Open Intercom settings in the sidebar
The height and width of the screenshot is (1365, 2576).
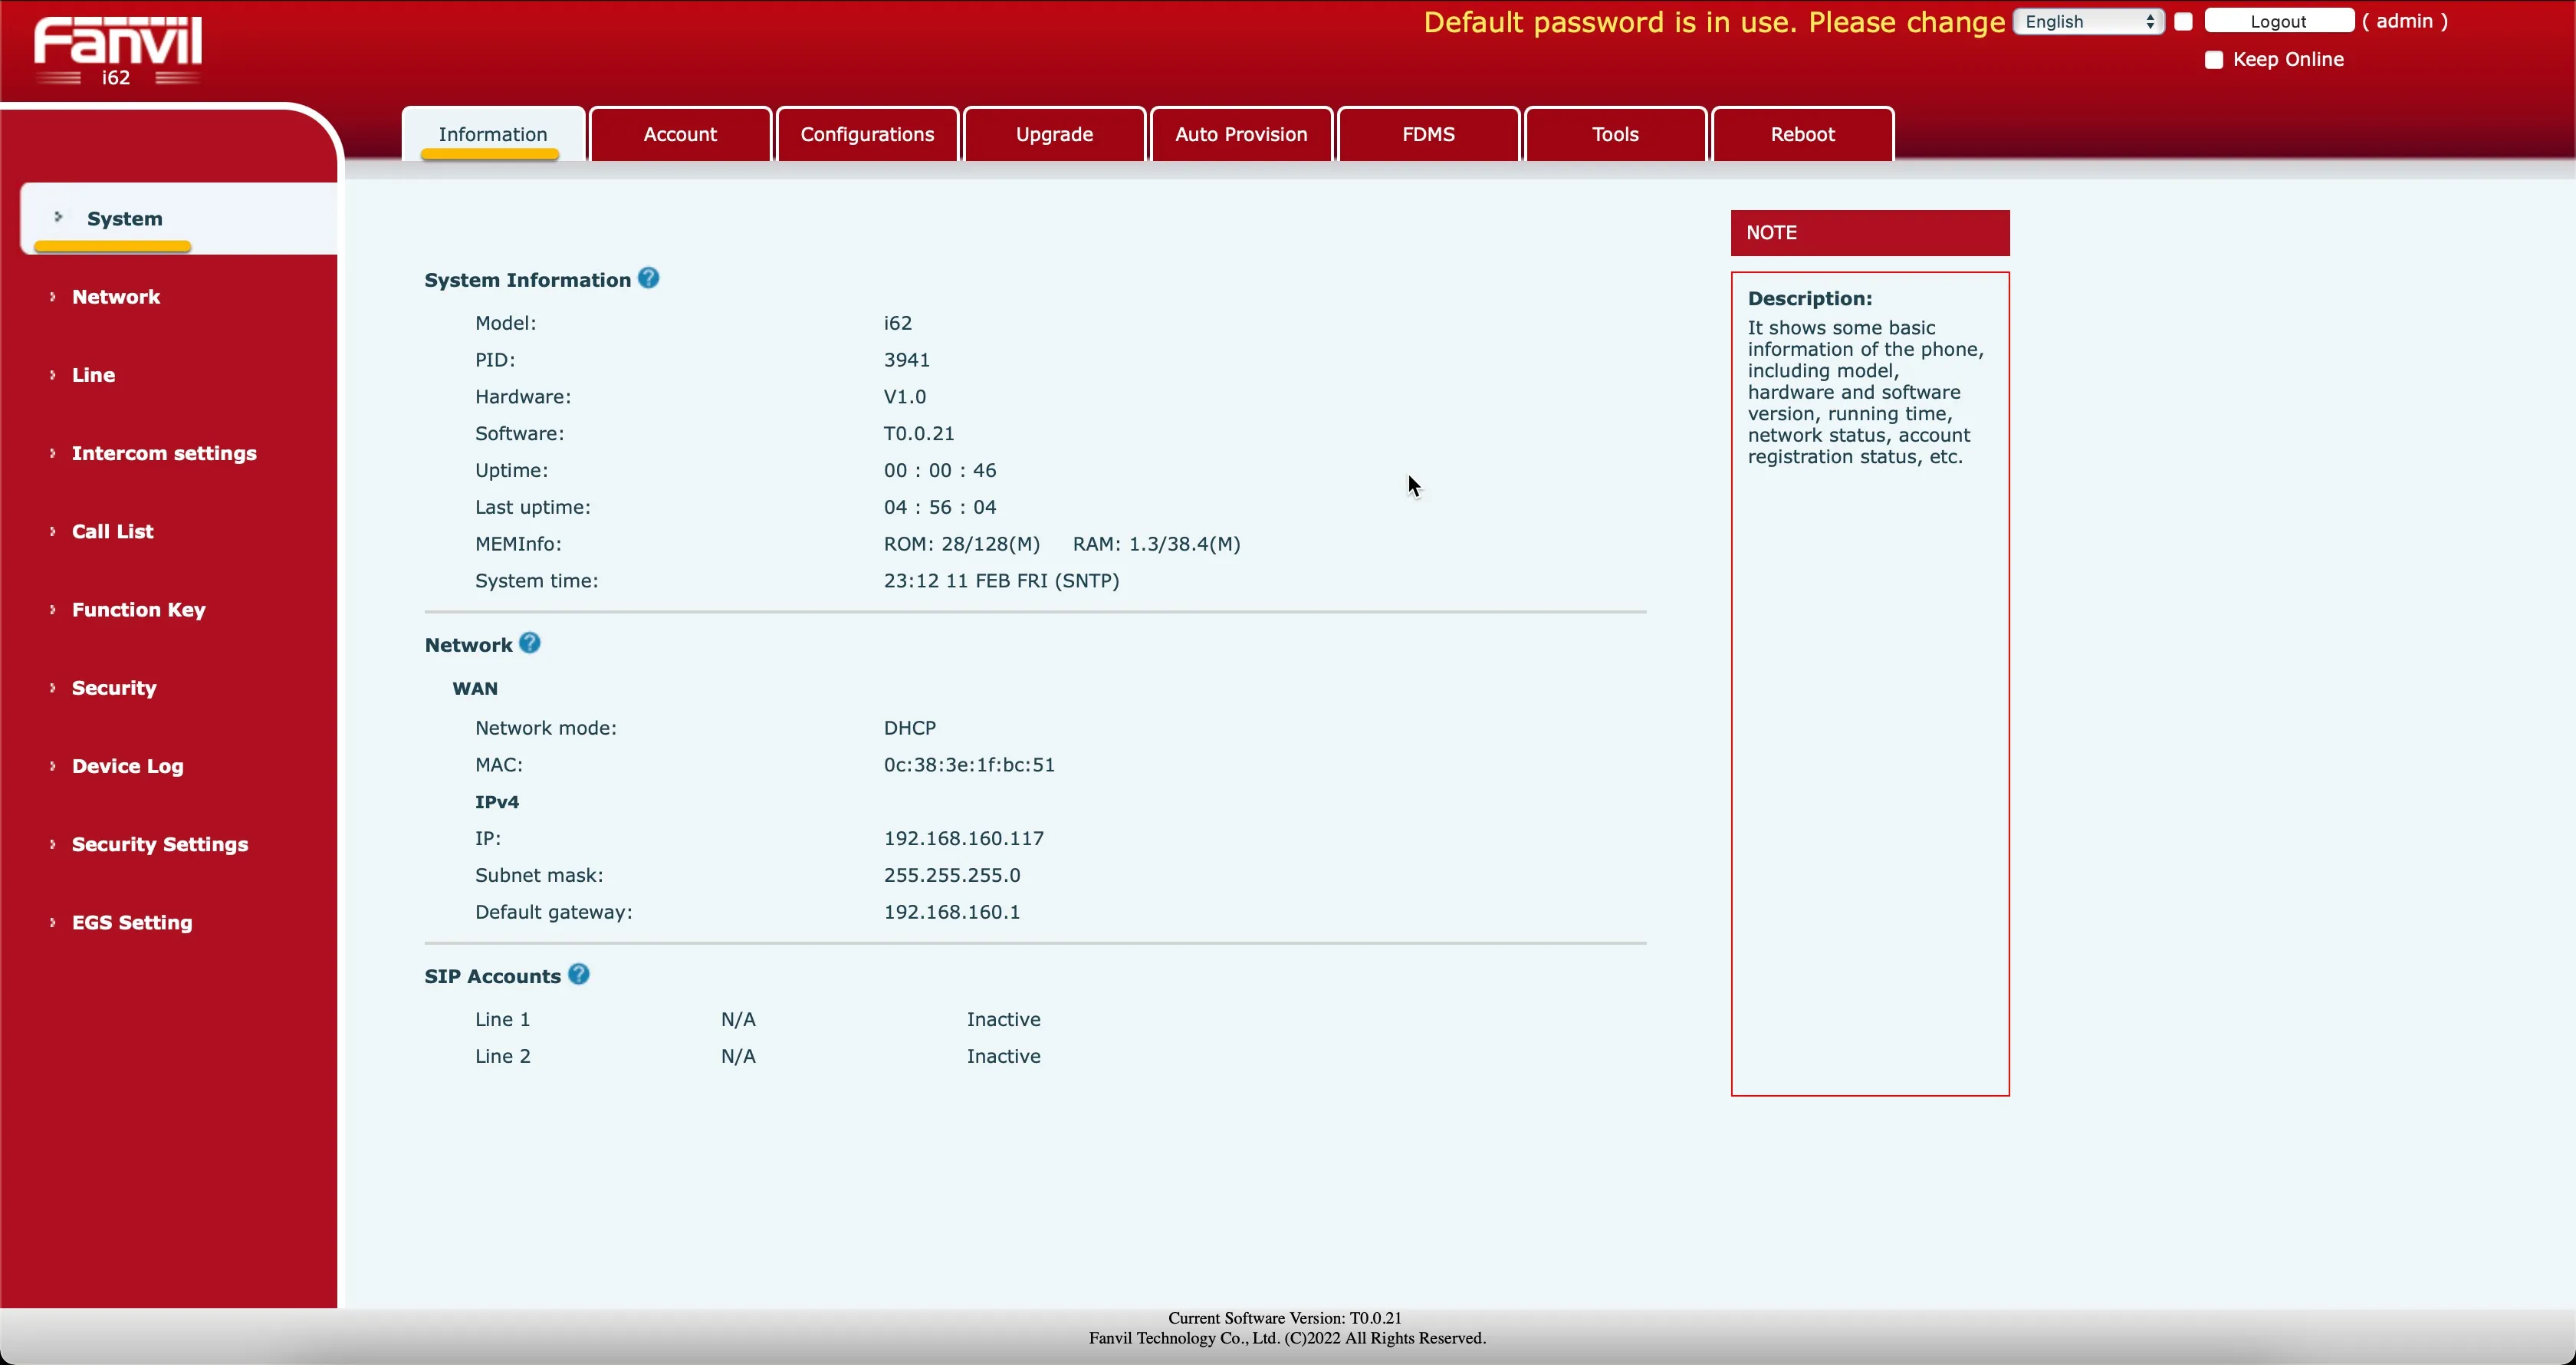164,453
